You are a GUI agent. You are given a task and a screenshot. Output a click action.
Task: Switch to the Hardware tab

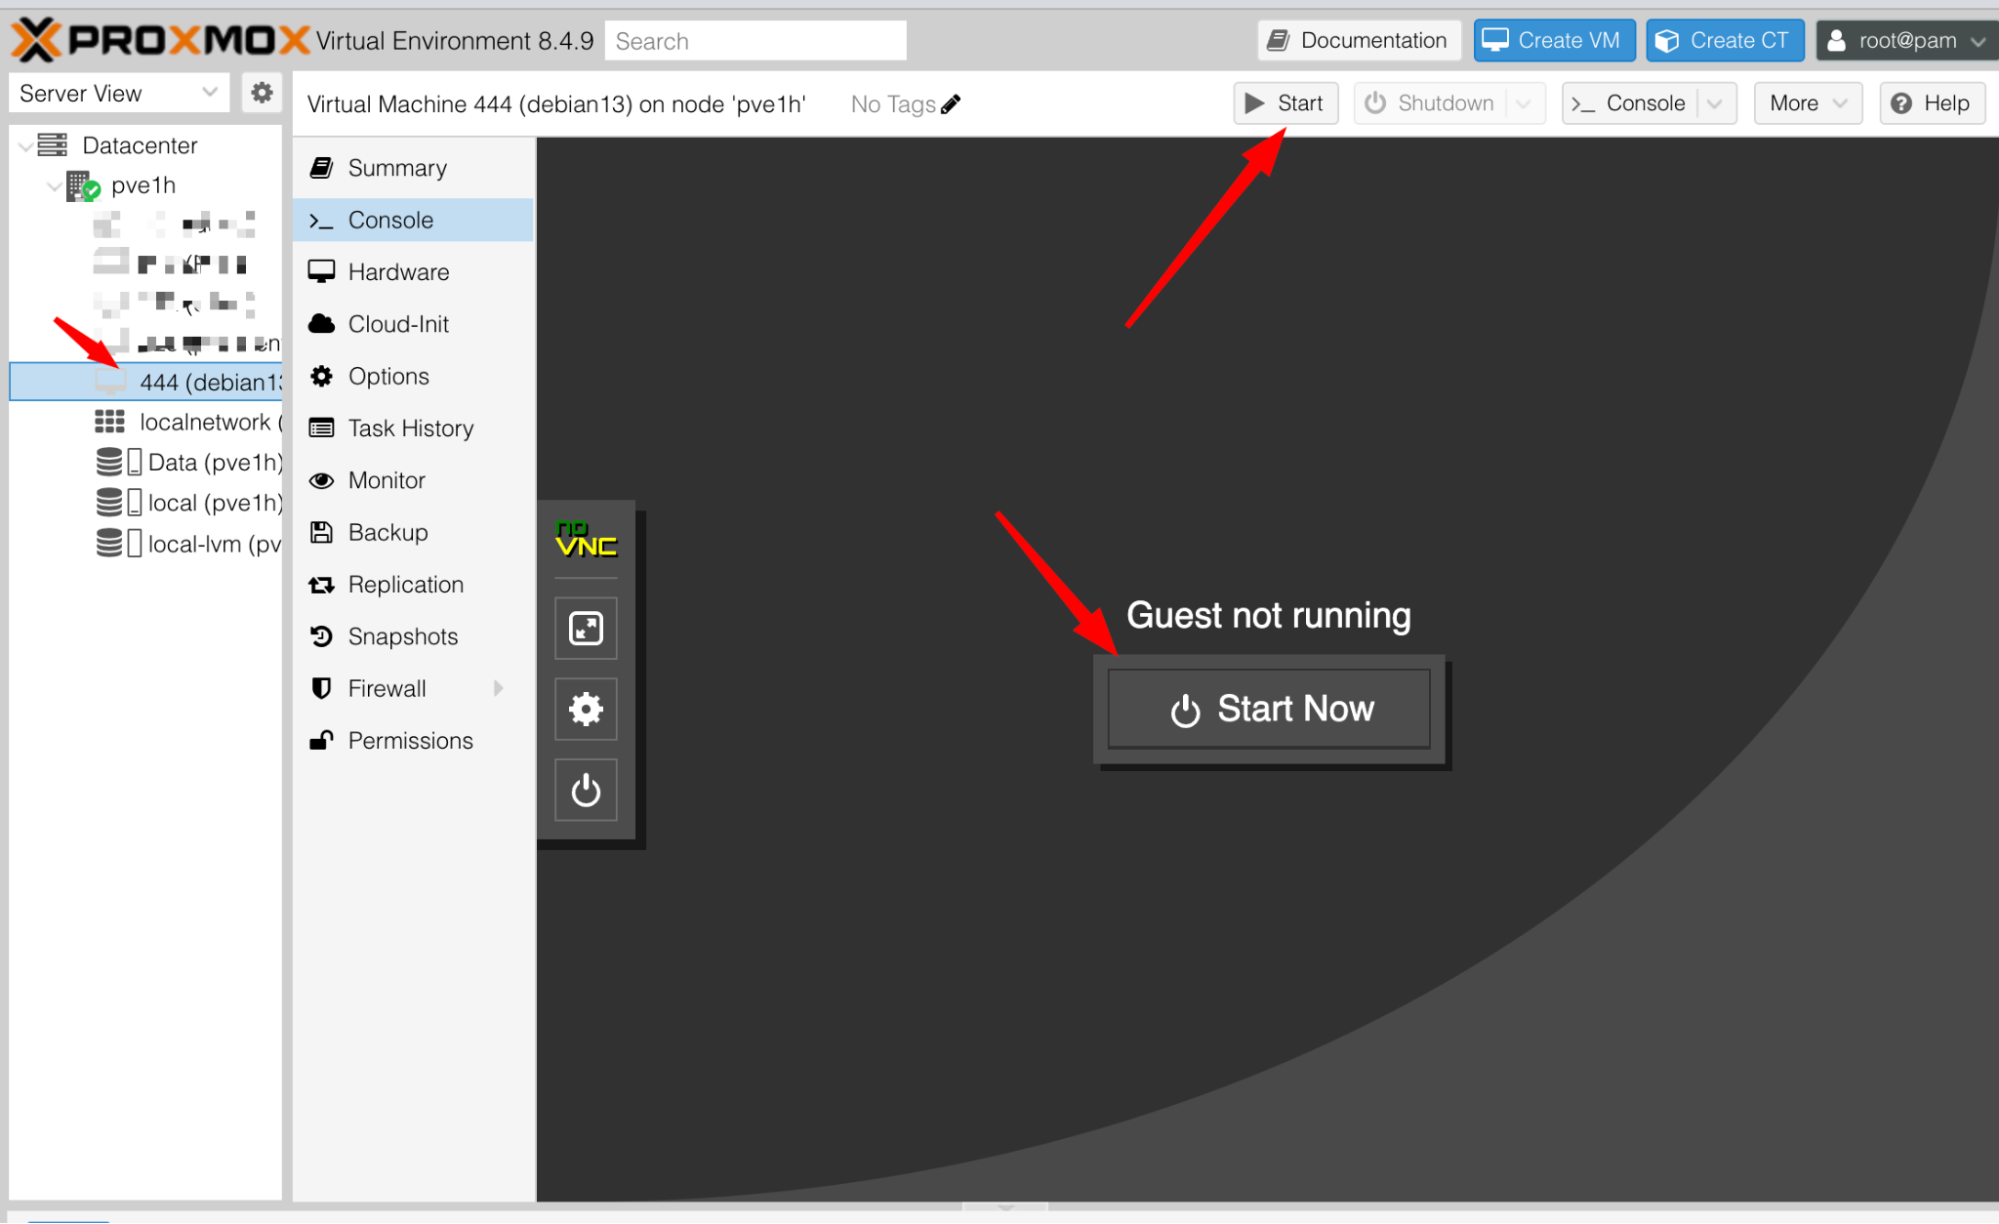pos(398,272)
